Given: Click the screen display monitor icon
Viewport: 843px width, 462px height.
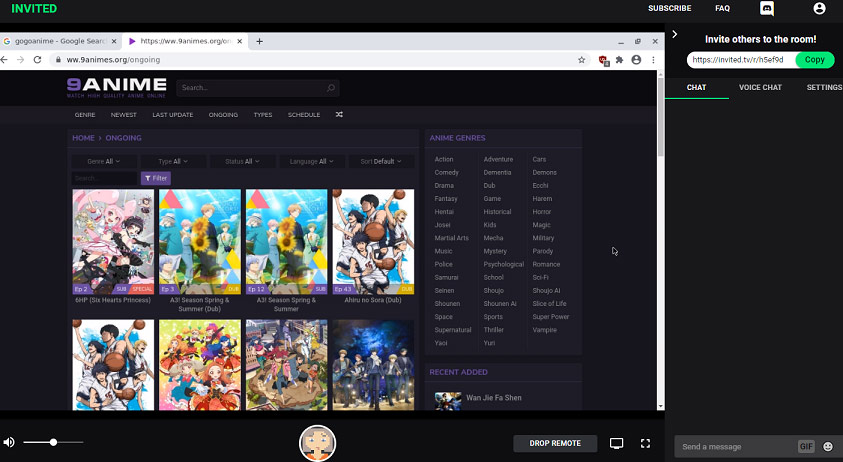Looking at the screenshot, I should point(617,443).
